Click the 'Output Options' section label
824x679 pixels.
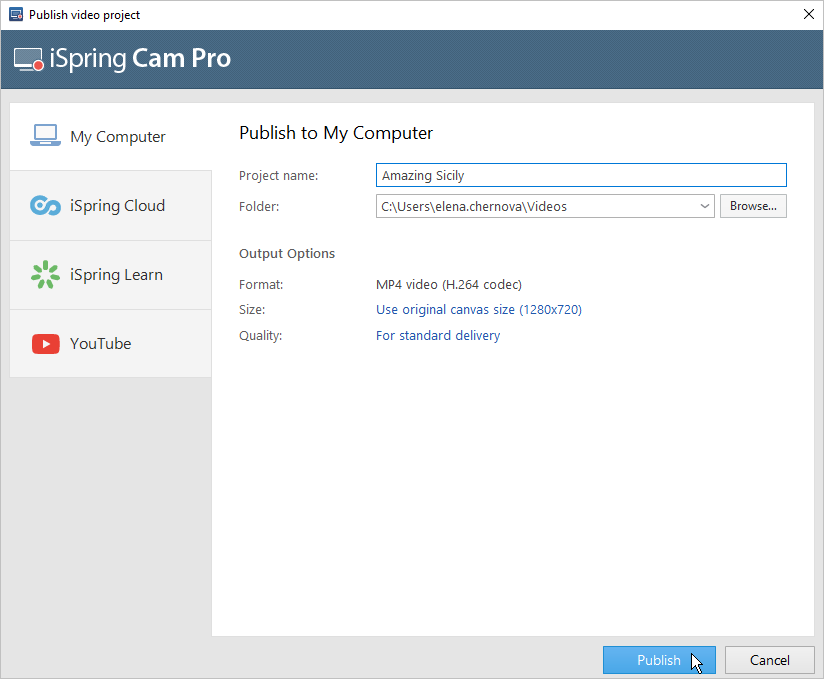(x=287, y=253)
